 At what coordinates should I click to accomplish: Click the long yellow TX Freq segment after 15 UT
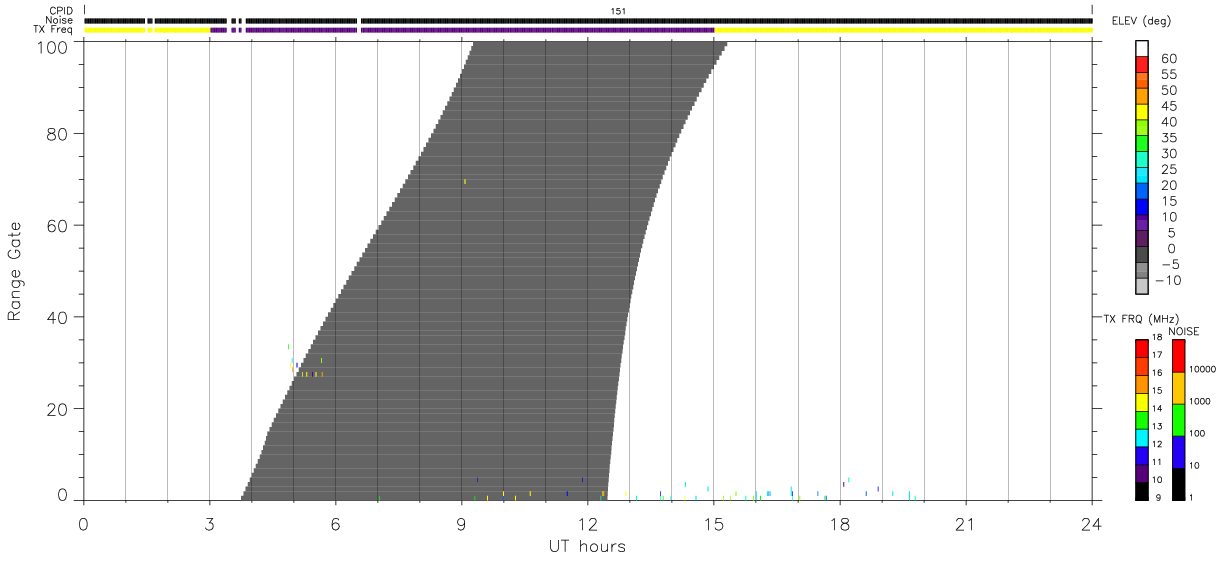903,30
